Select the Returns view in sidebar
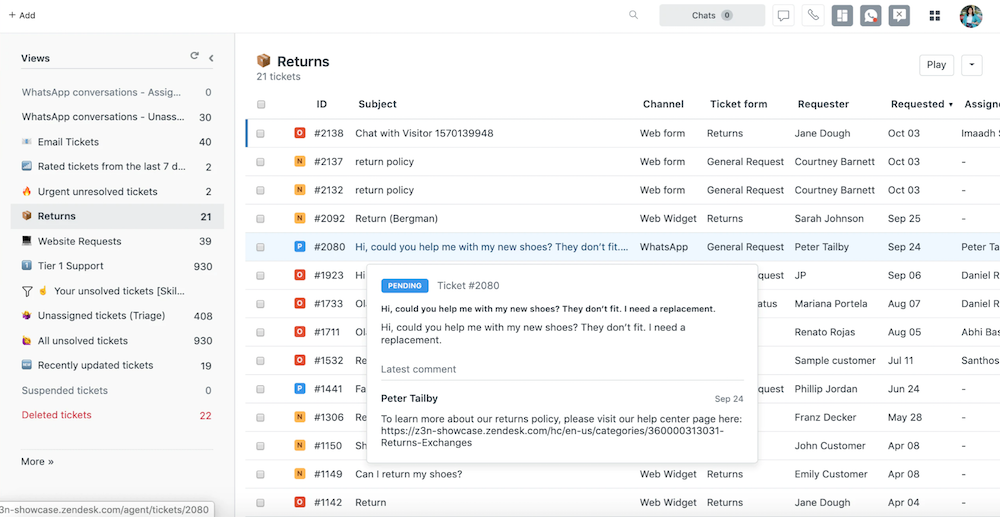The height and width of the screenshot is (517, 1000). [x=117, y=216]
